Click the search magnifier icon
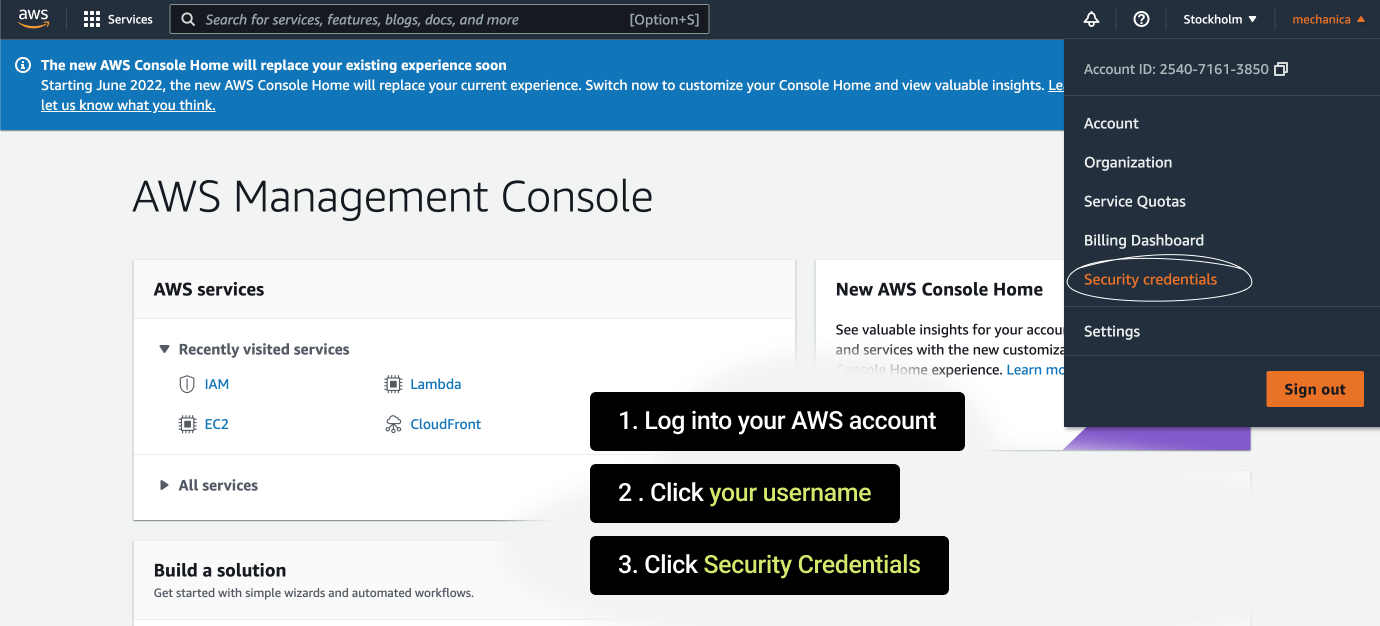 tap(188, 19)
